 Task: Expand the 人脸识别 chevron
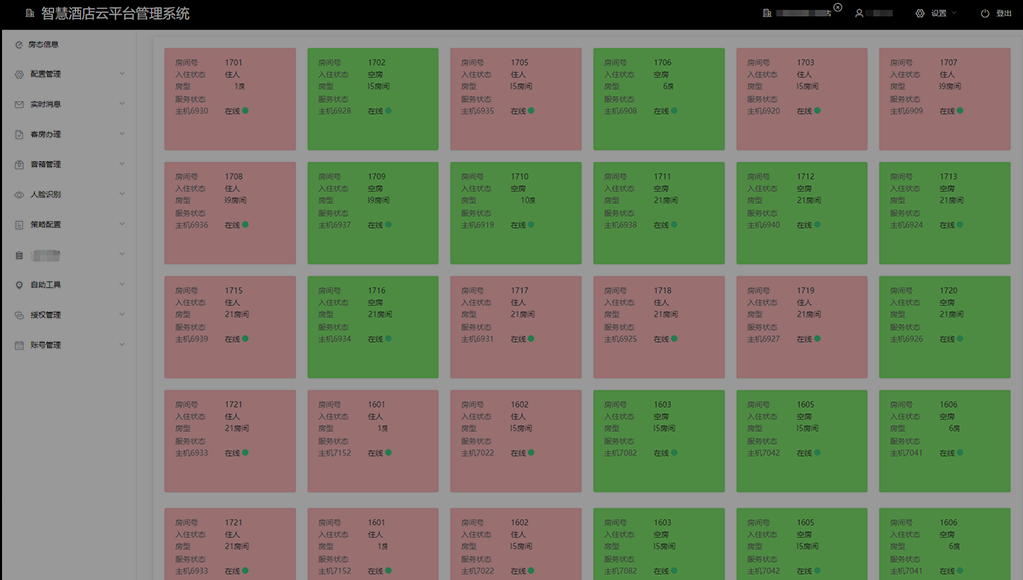122,194
